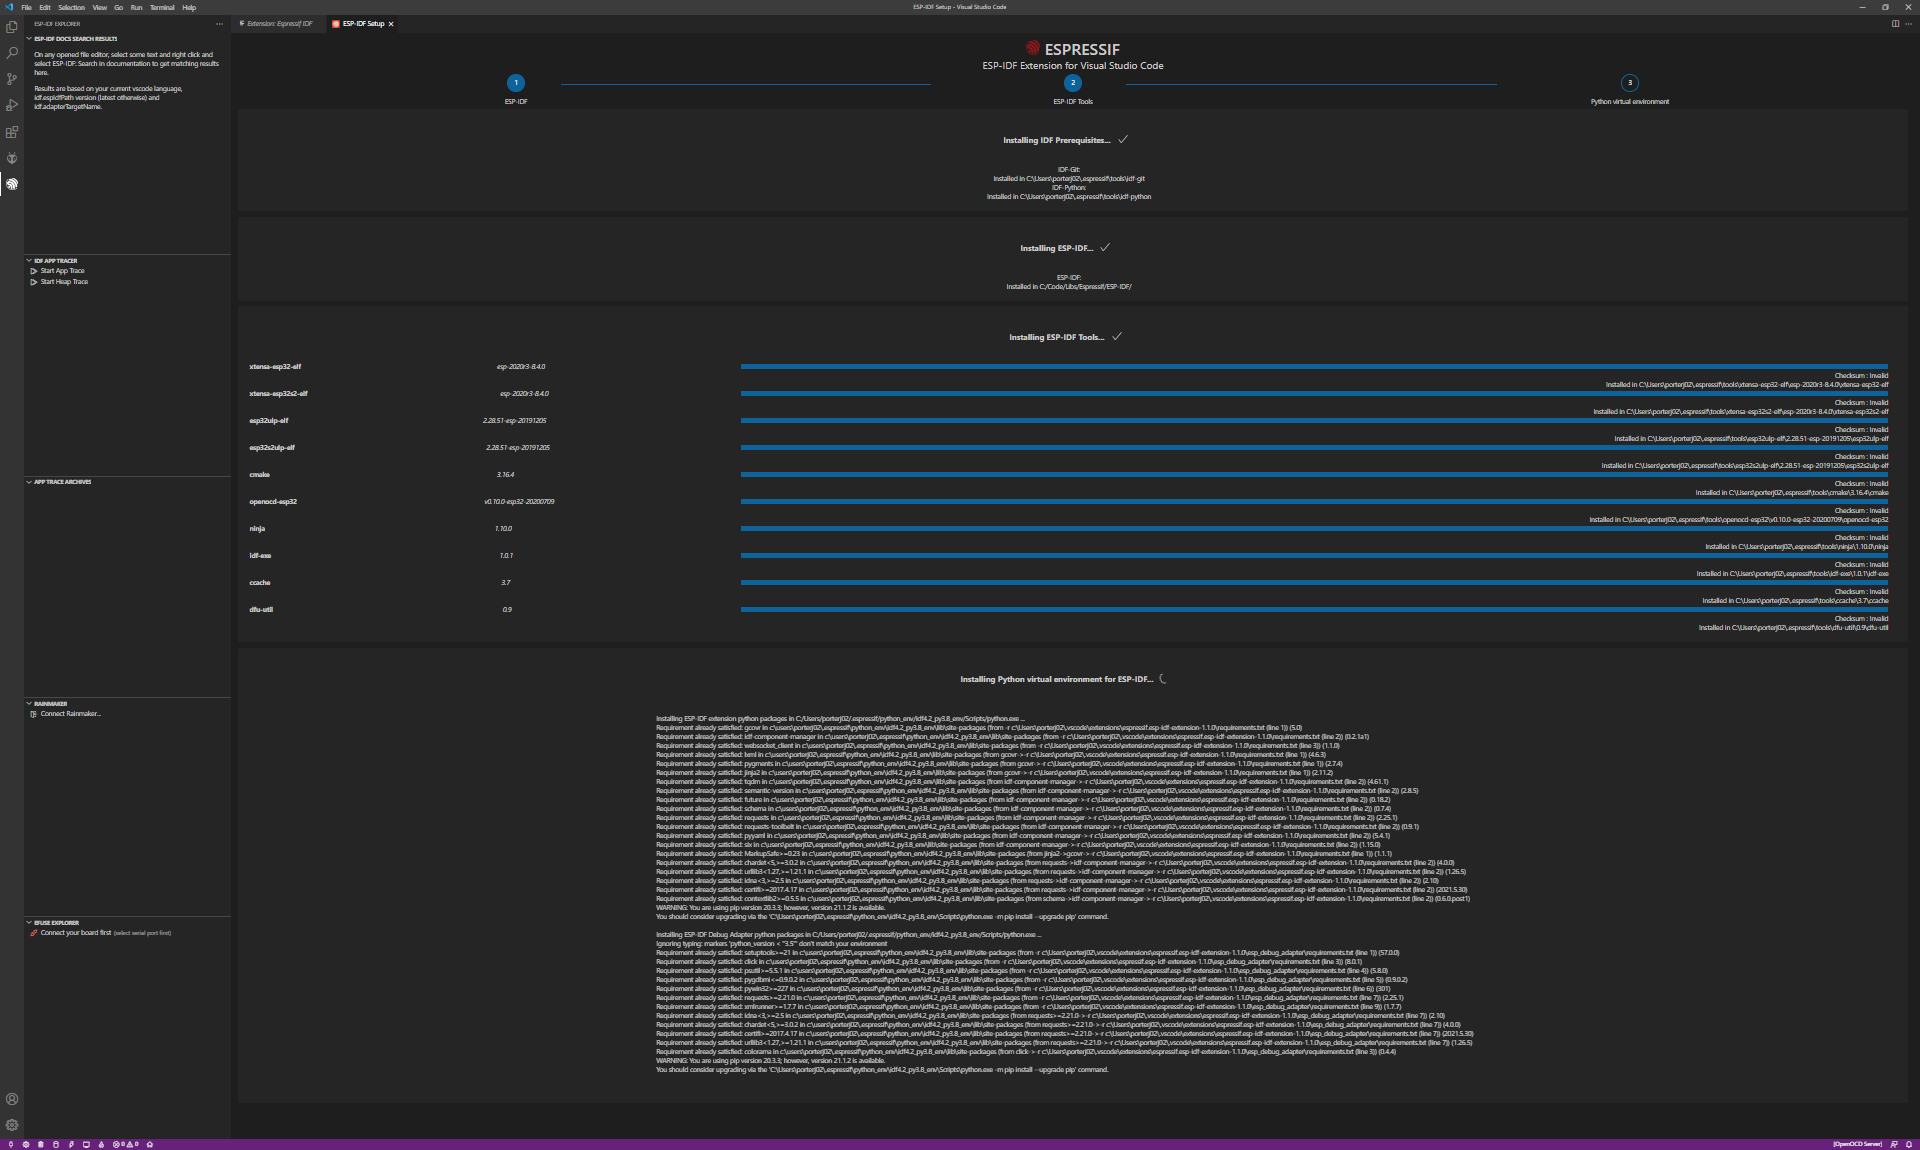Image resolution: width=1920 pixels, height=1150 pixels.
Task: Click the flash lightning icon in status bar
Action: pyautogui.click(x=71, y=1144)
